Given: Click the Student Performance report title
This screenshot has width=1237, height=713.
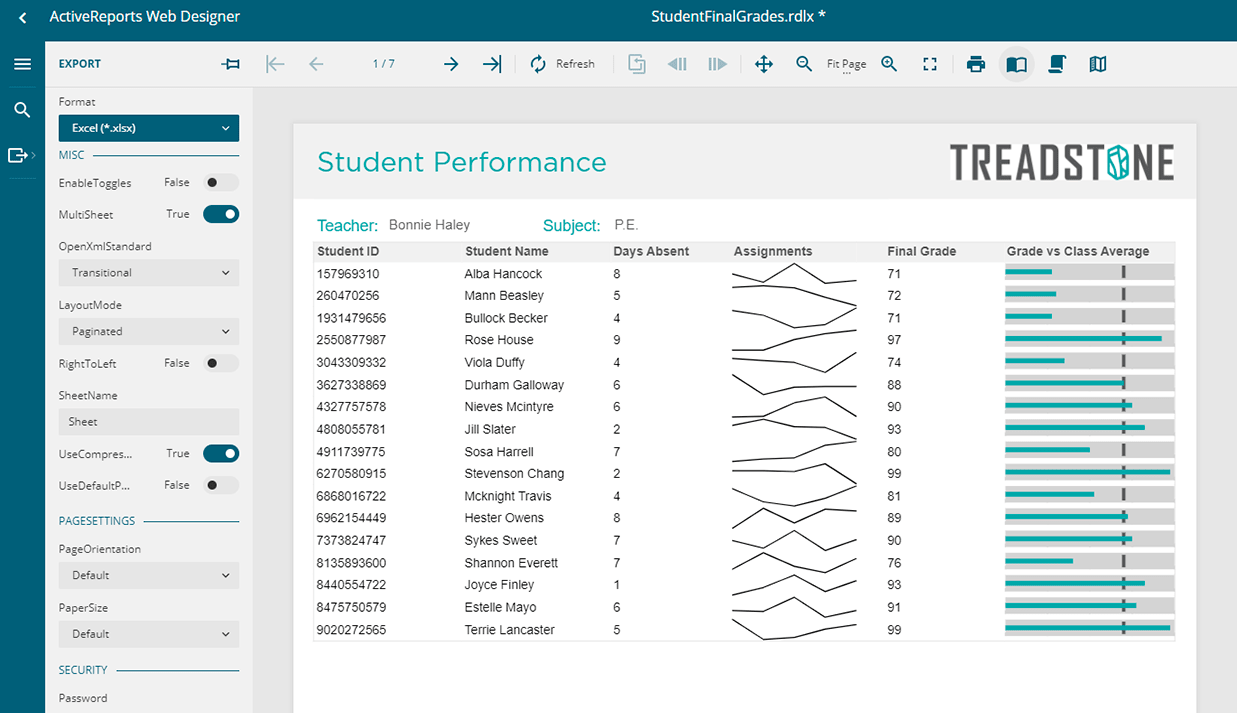Looking at the screenshot, I should click(462, 162).
